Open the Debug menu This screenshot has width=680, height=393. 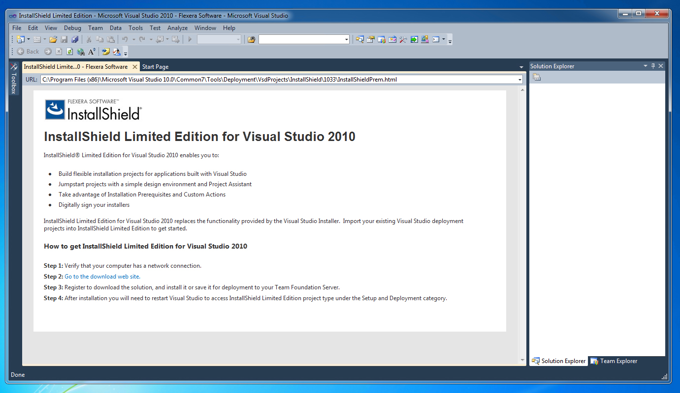[72, 28]
